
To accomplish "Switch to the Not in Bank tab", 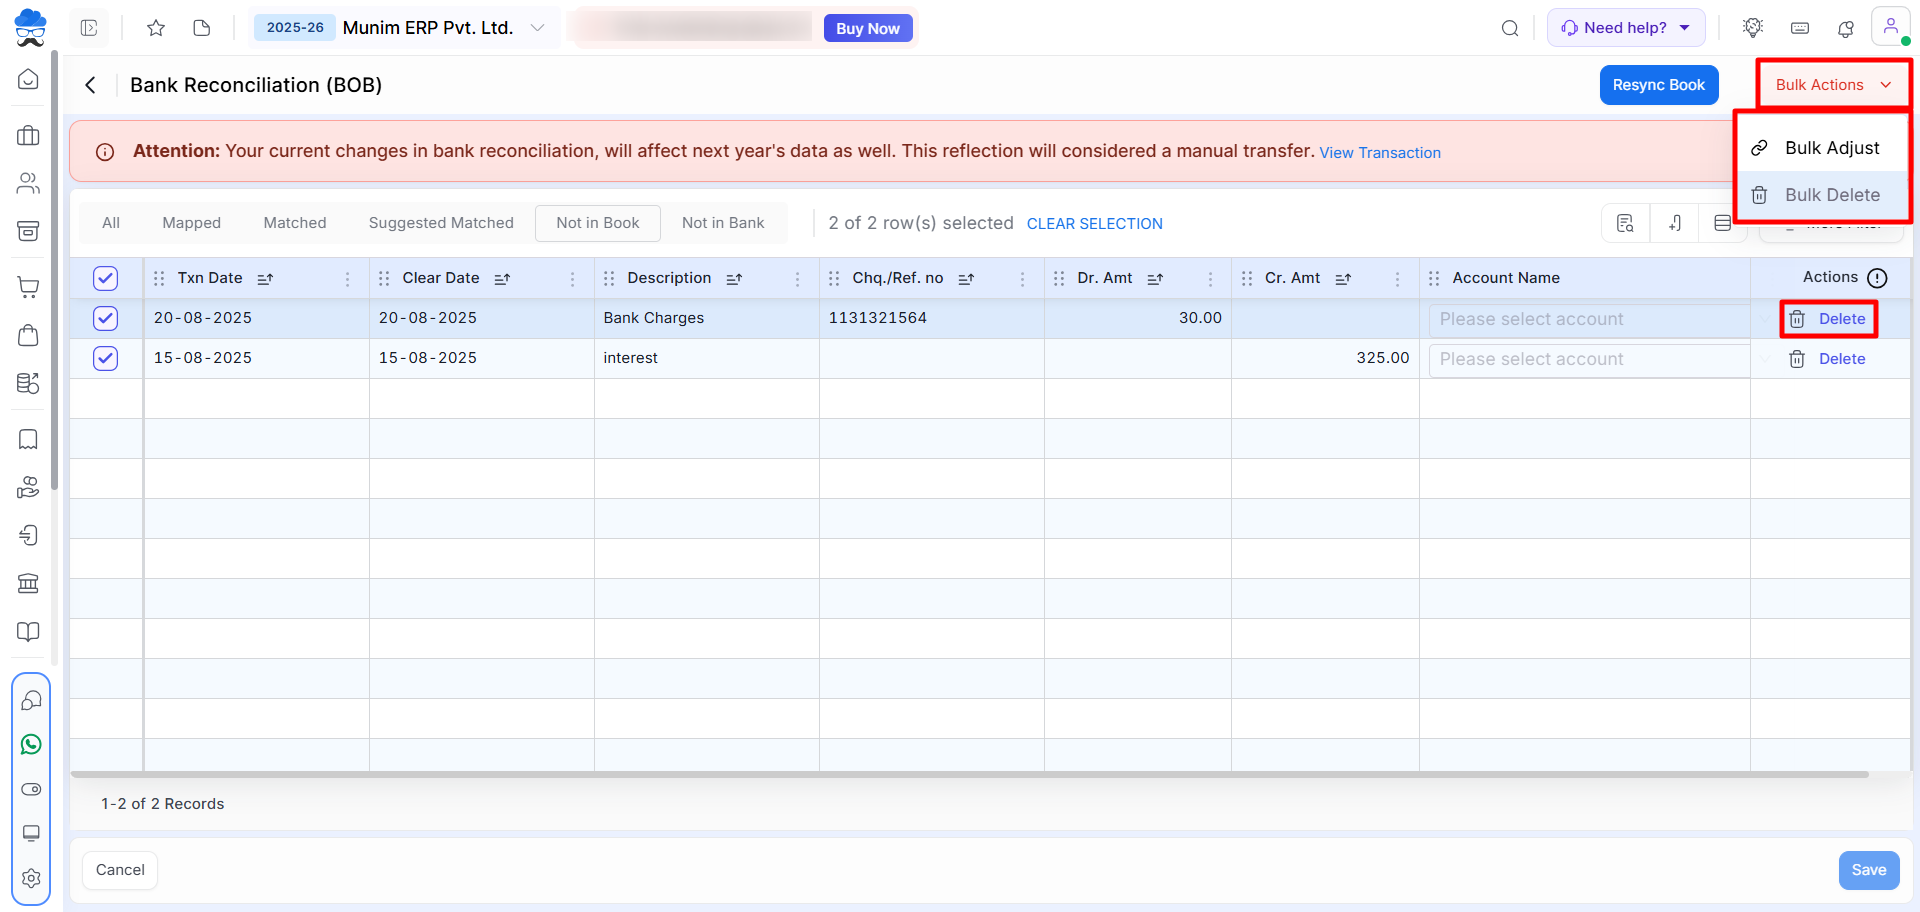I will point(723,223).
